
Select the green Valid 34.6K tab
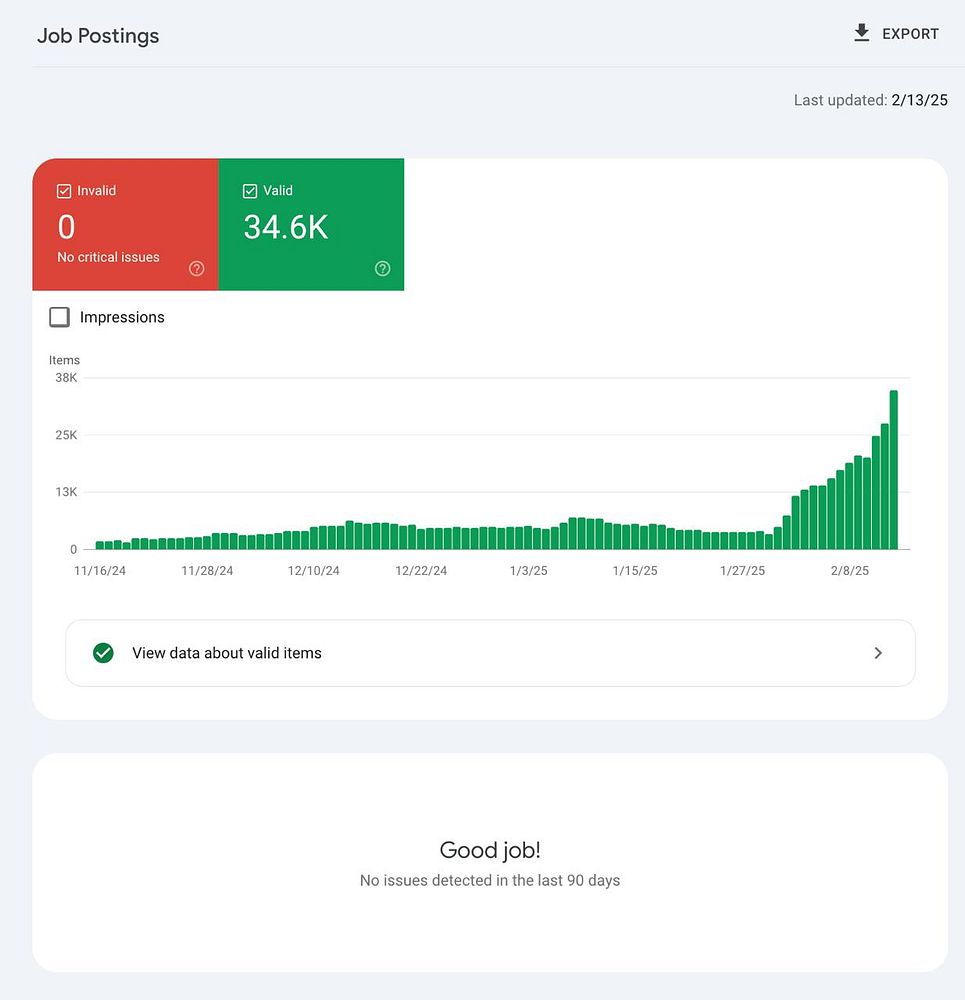click(x=311, y=225)
